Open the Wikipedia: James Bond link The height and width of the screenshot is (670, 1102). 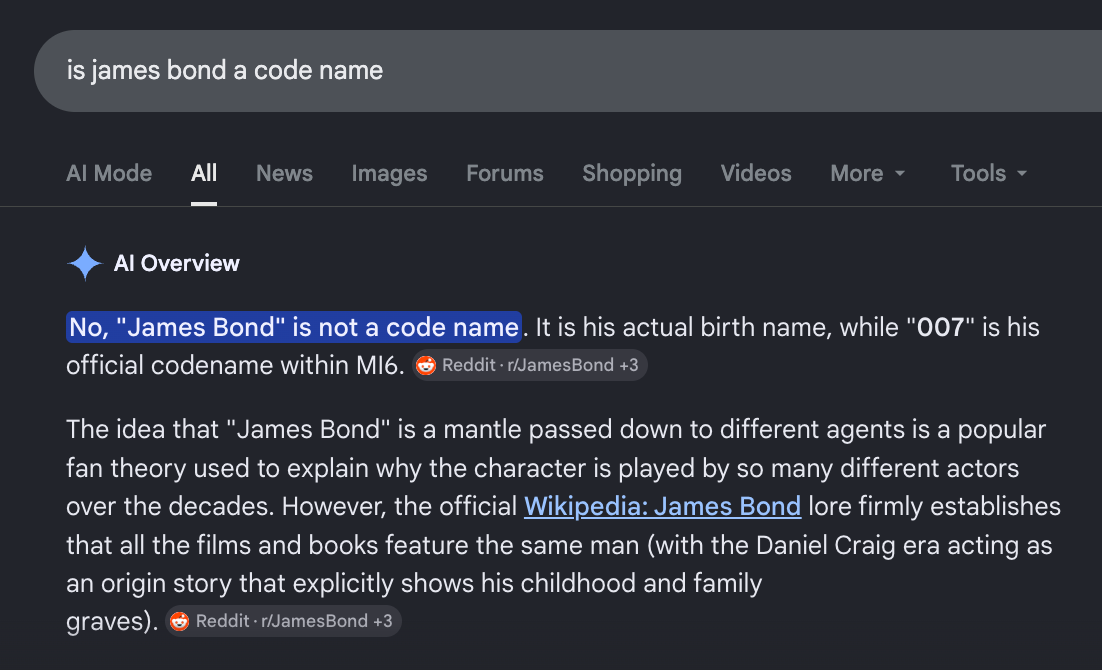click(662, 507)
